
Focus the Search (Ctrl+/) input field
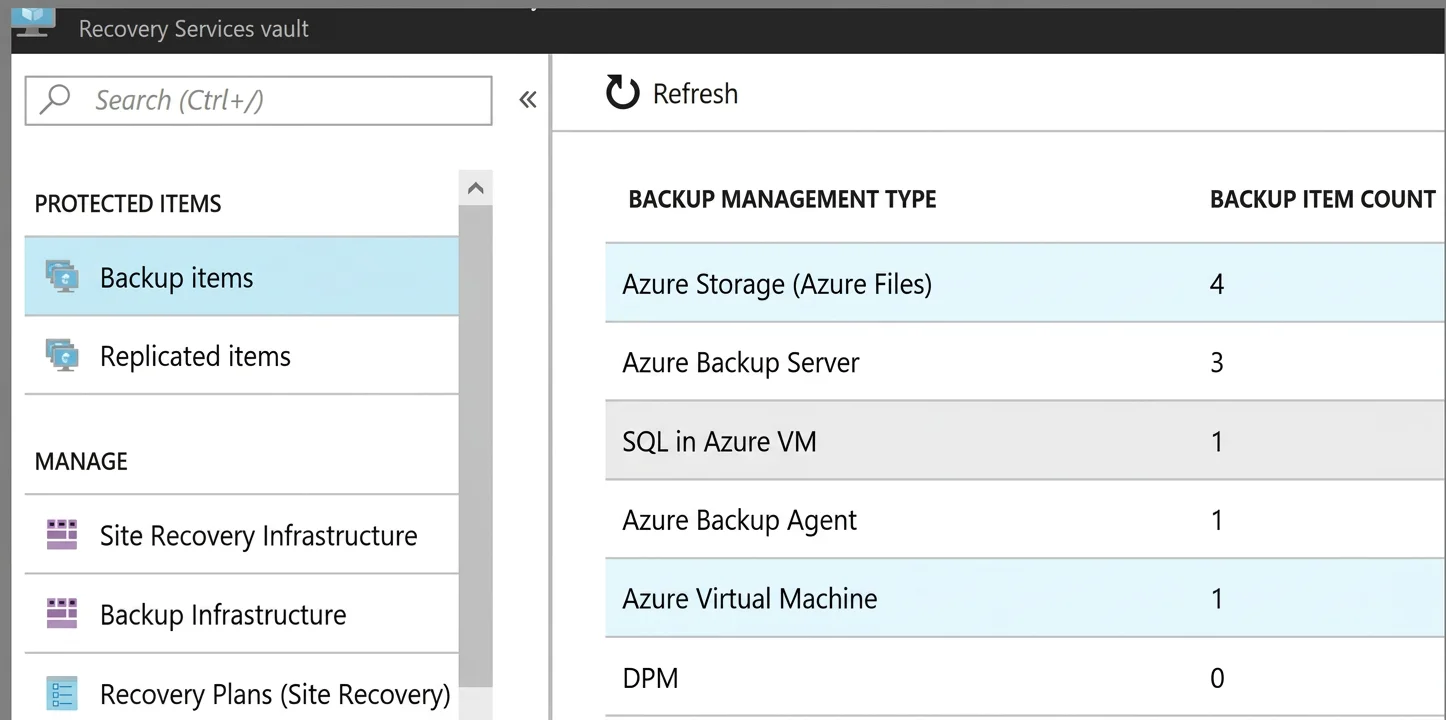(x=258, y=100)
